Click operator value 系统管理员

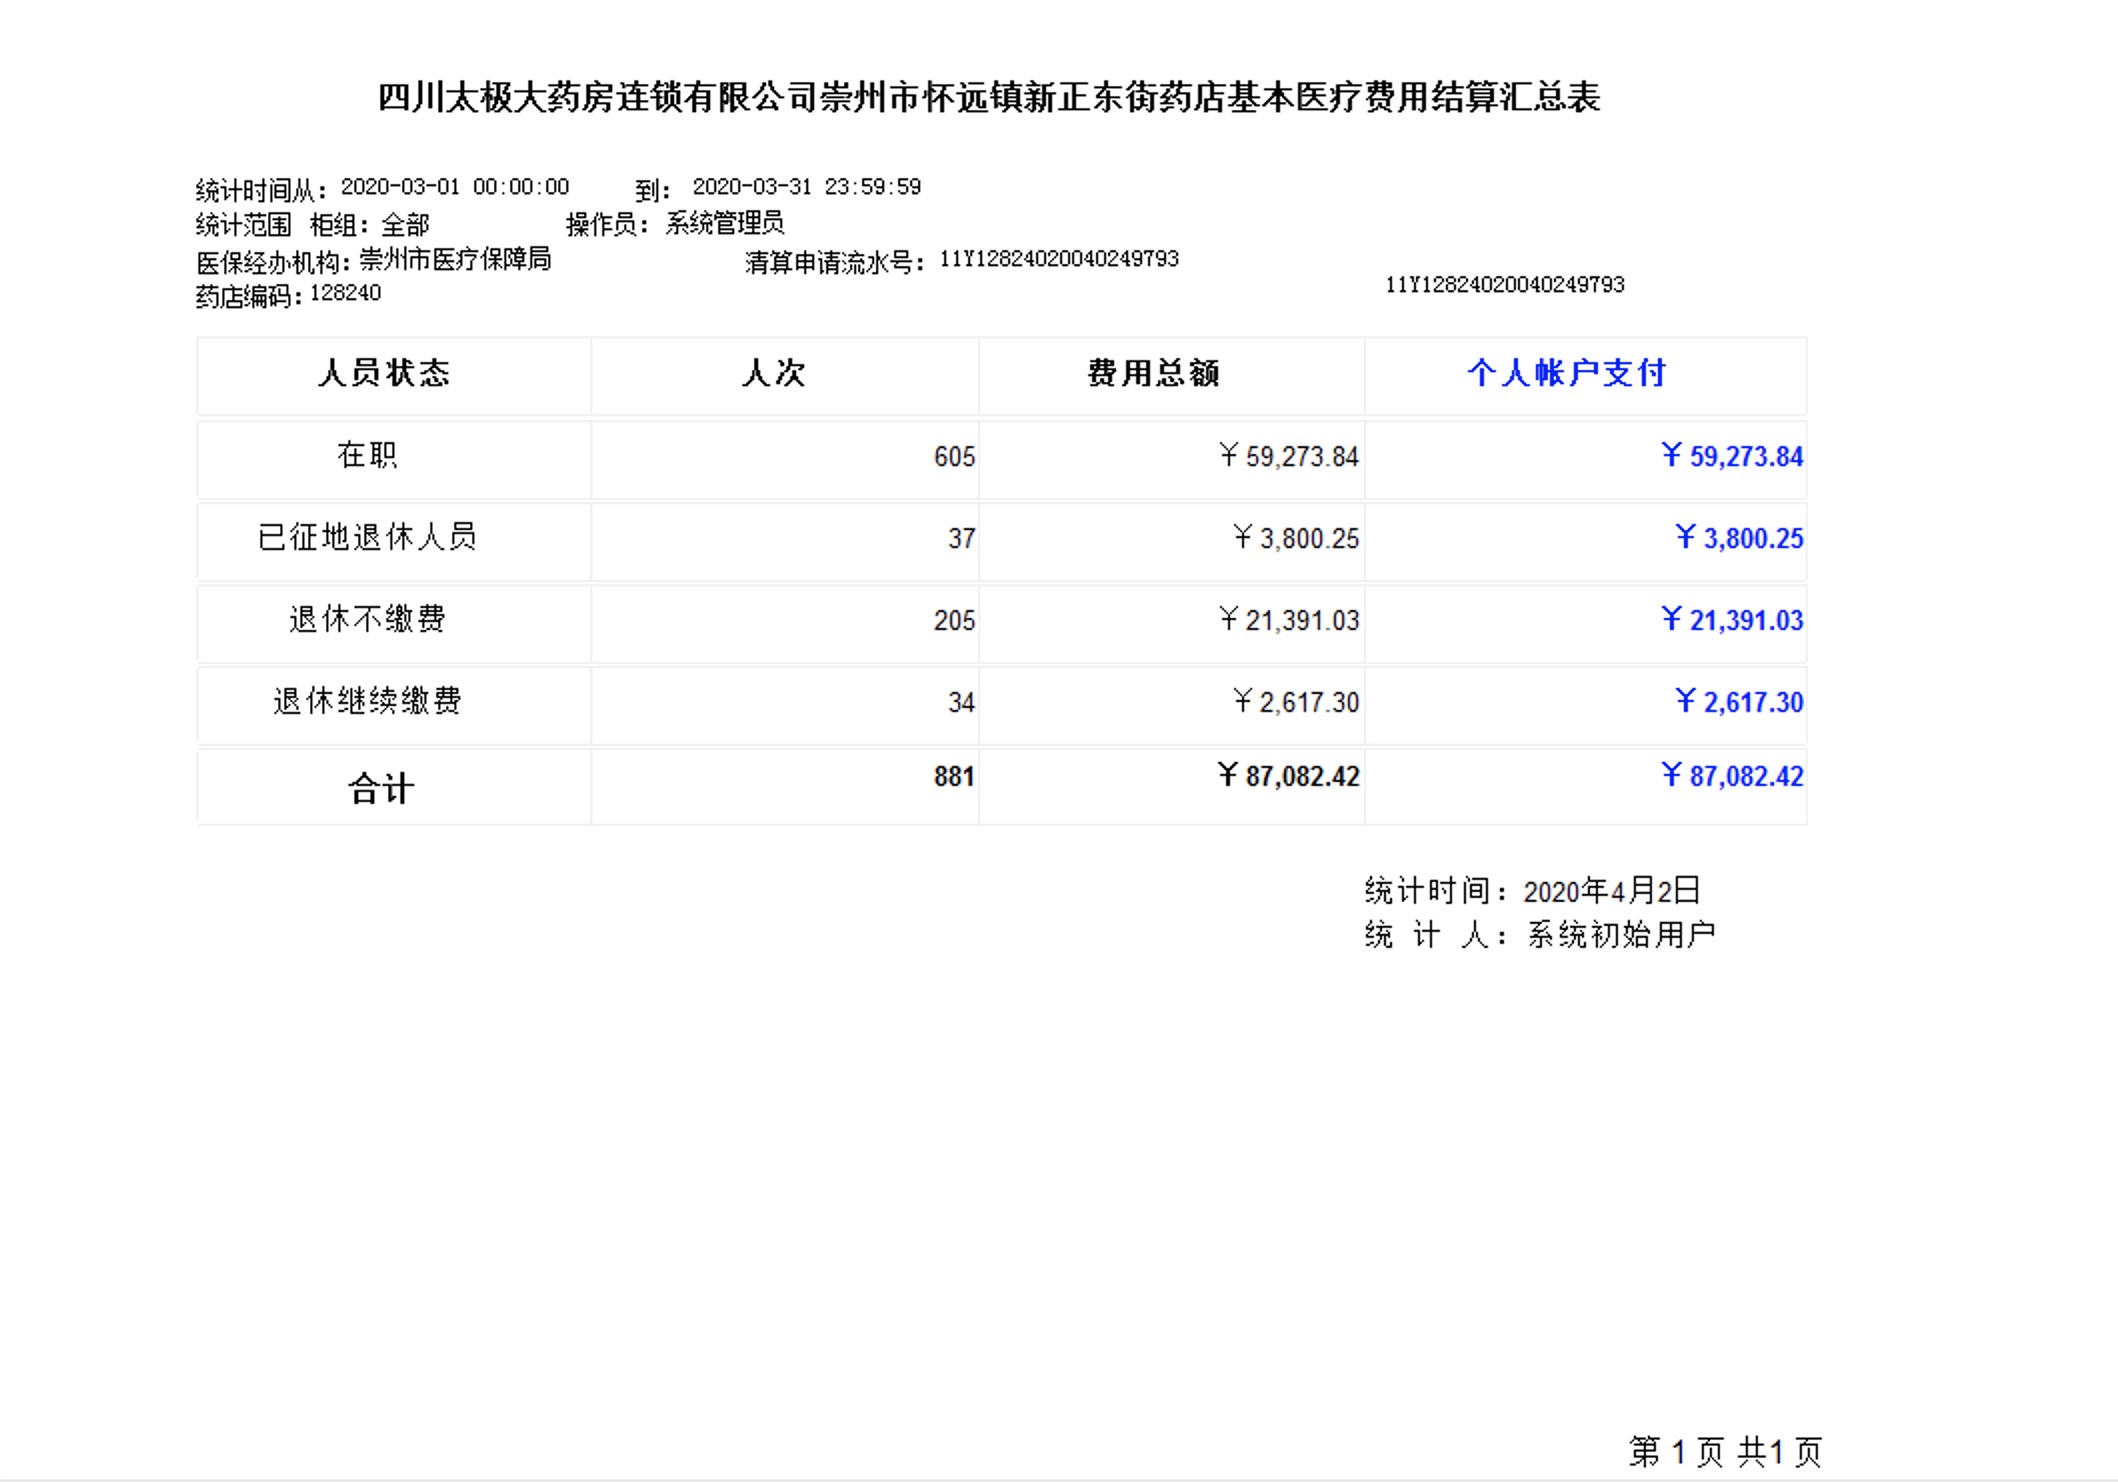[x=725, y=223]
